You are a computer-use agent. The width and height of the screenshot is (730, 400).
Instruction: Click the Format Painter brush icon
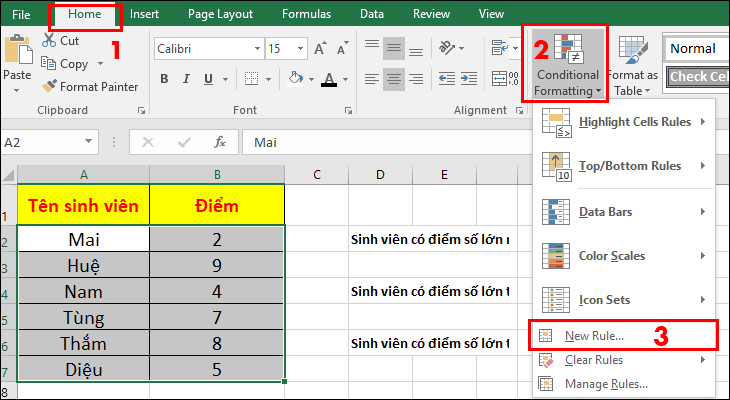(x=47, y=86)
